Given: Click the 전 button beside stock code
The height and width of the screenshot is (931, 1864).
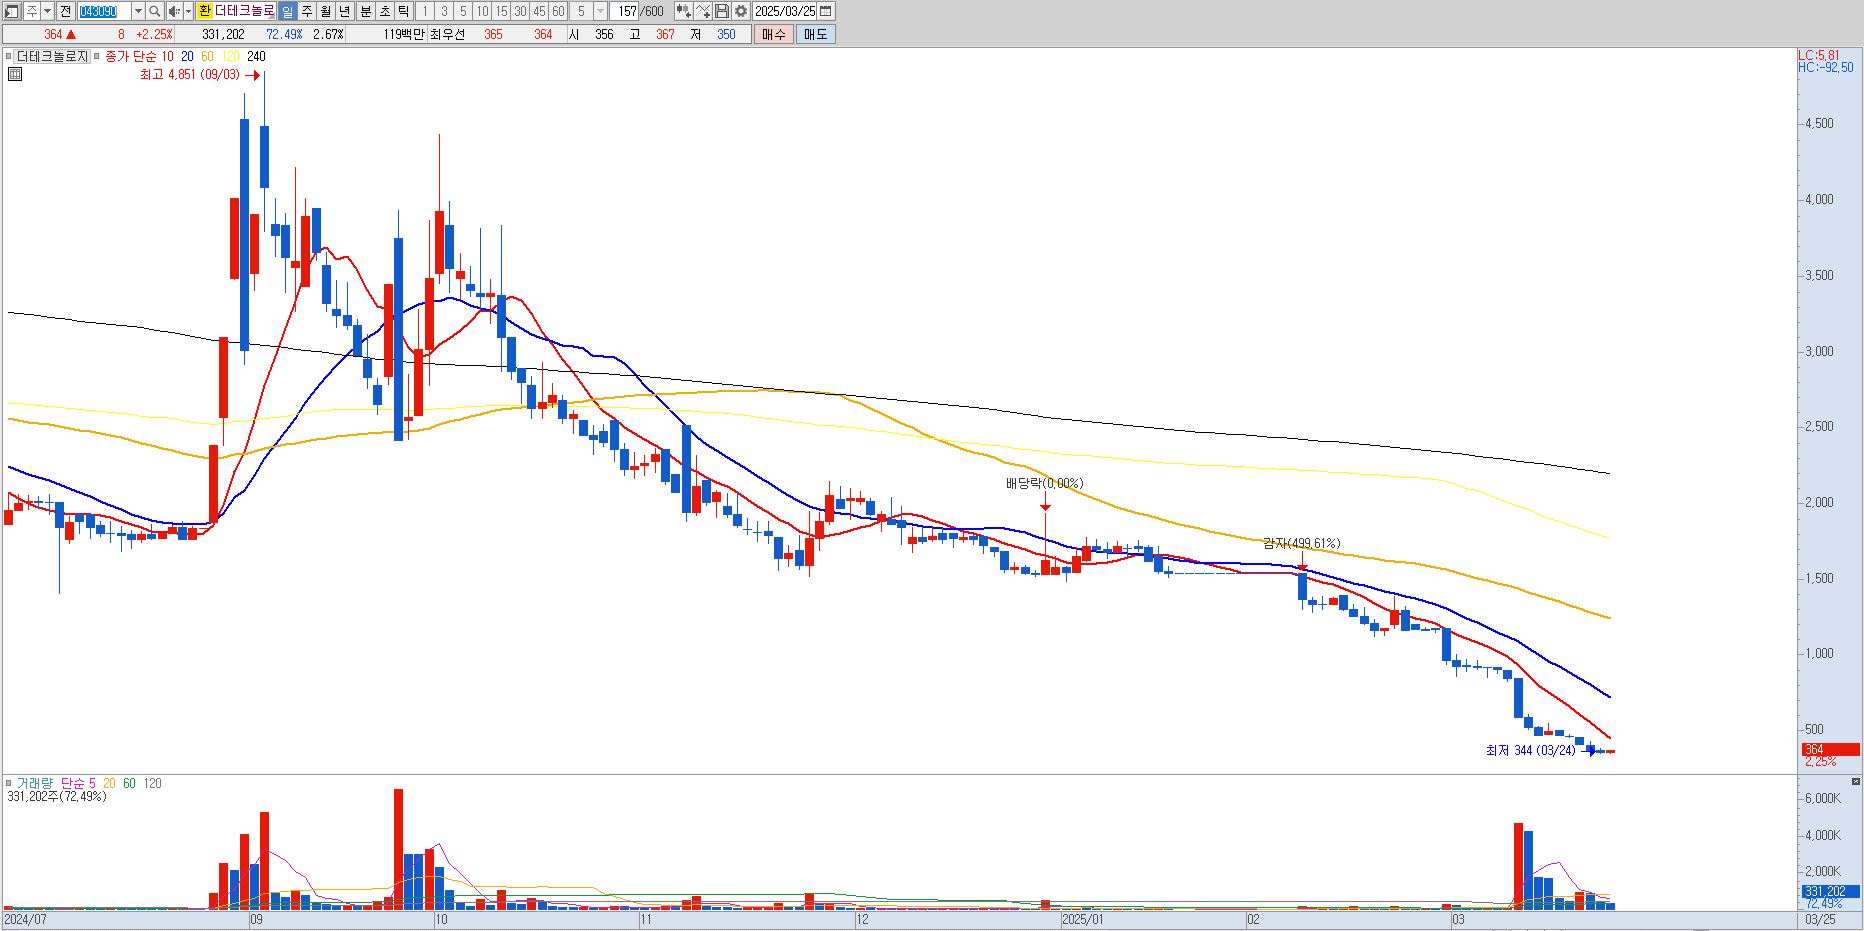Looking at the screenshot, I should click(x=65, y=11).
